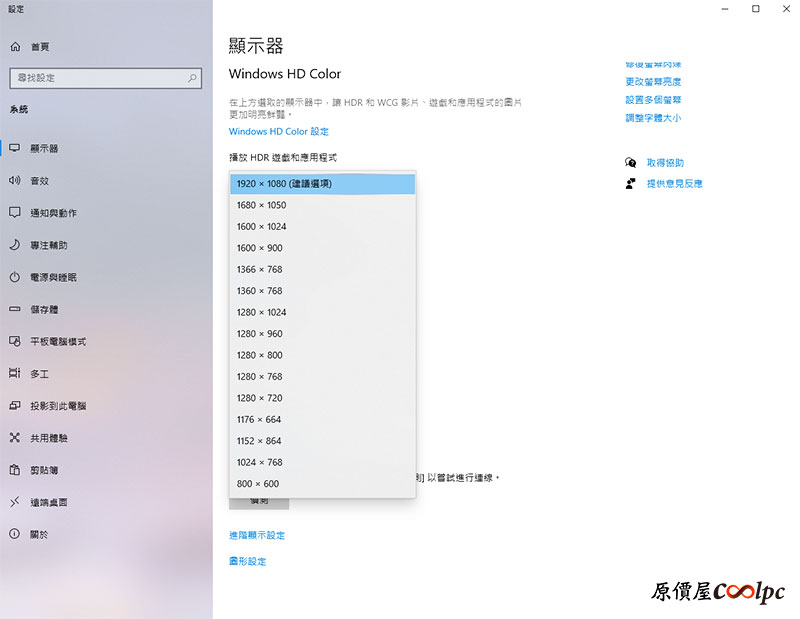Choose the 平板電腦模式 icon in sidebar
Screen dimensions: 800x619
click(15, 341)
